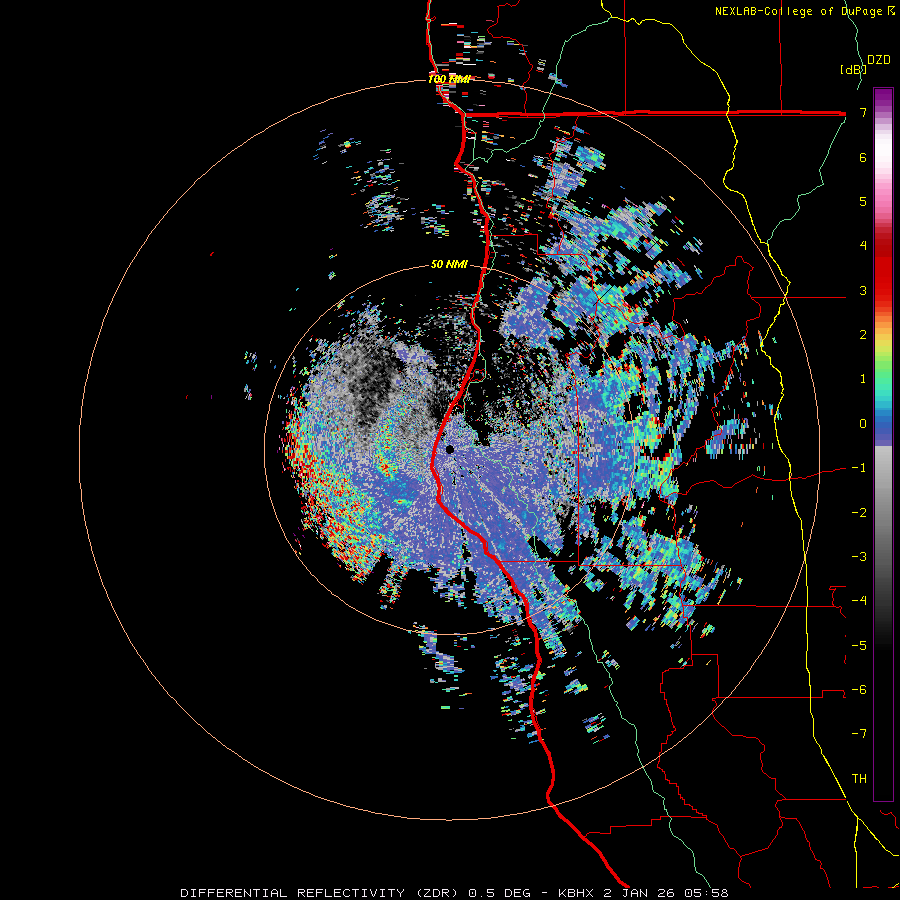Click the TH label on the scale

859,779
